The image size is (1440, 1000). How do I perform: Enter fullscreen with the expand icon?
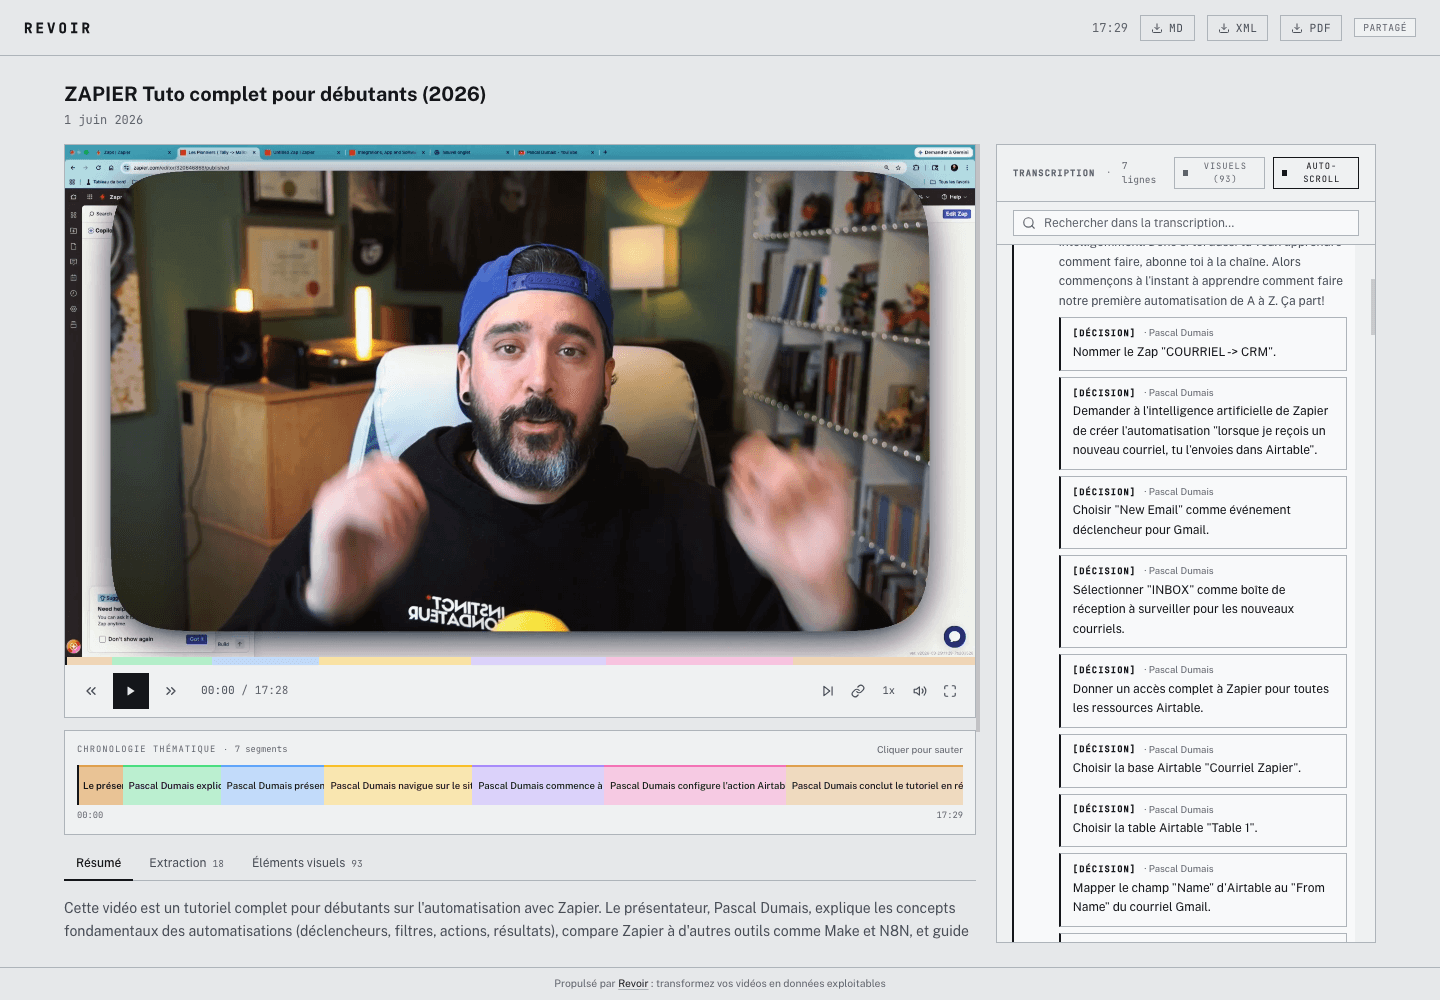point(950,691)
